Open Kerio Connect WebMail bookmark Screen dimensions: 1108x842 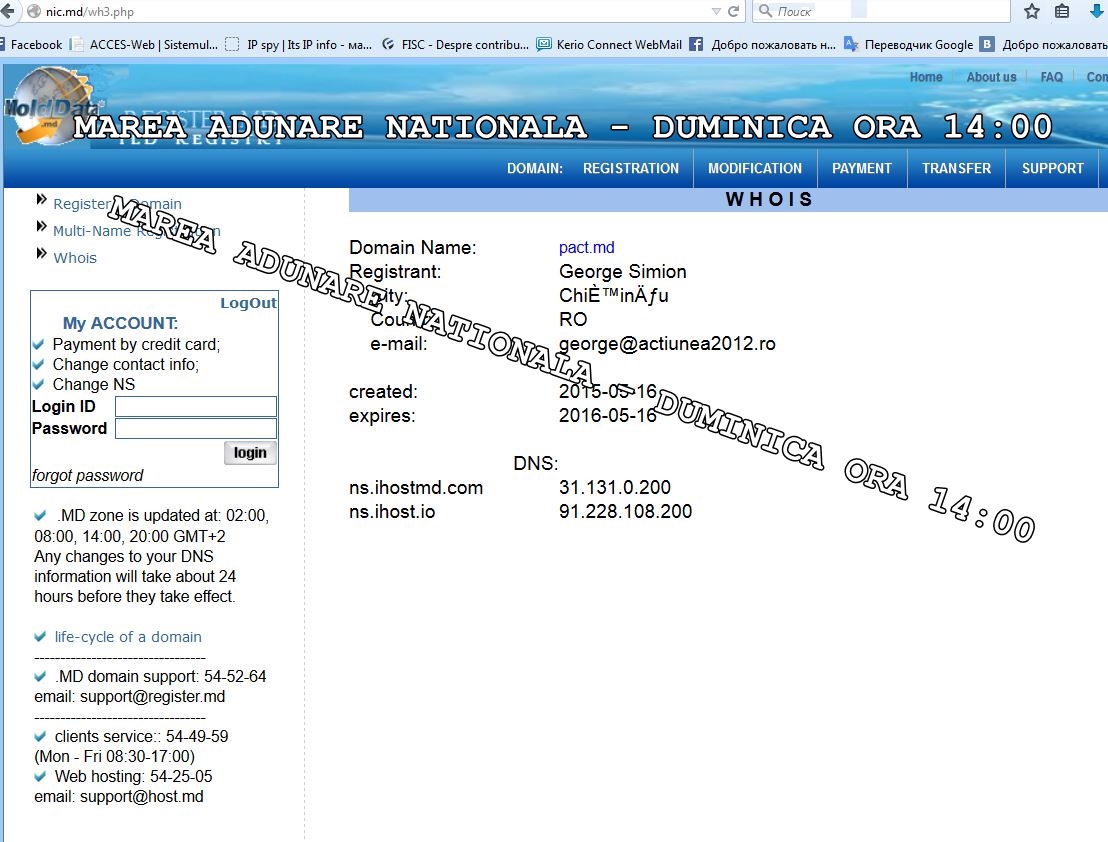point(609,45)
